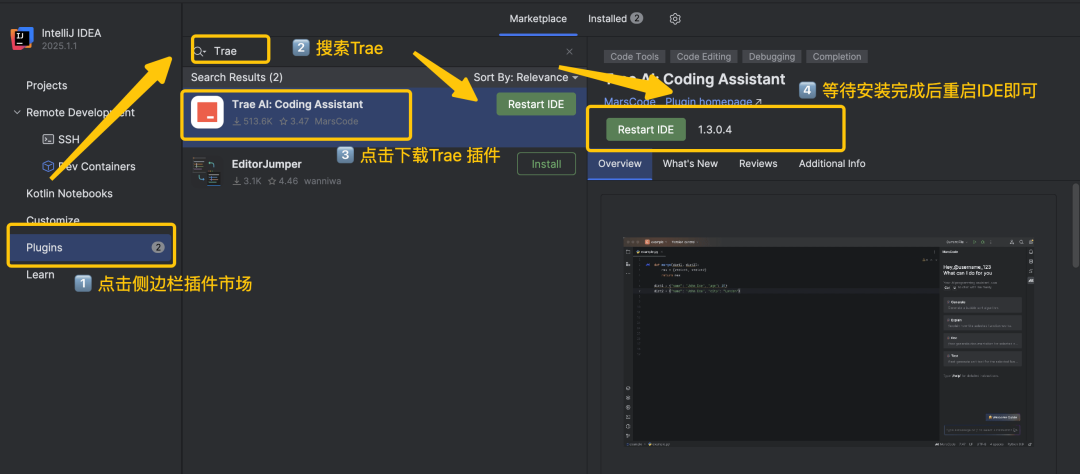Click the wanniwa vendor name

pos(322,181)
